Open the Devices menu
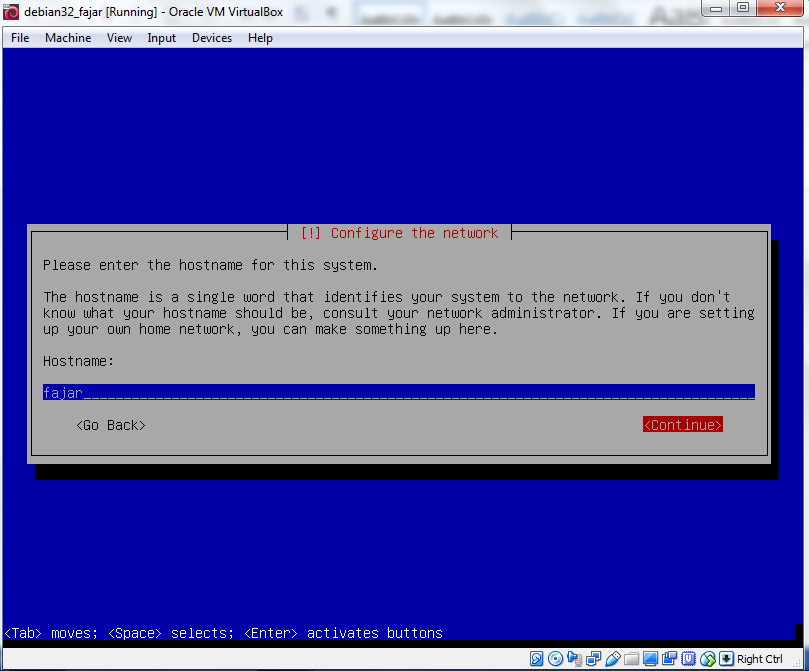This screenshot has width=809, height=671. 212,38
